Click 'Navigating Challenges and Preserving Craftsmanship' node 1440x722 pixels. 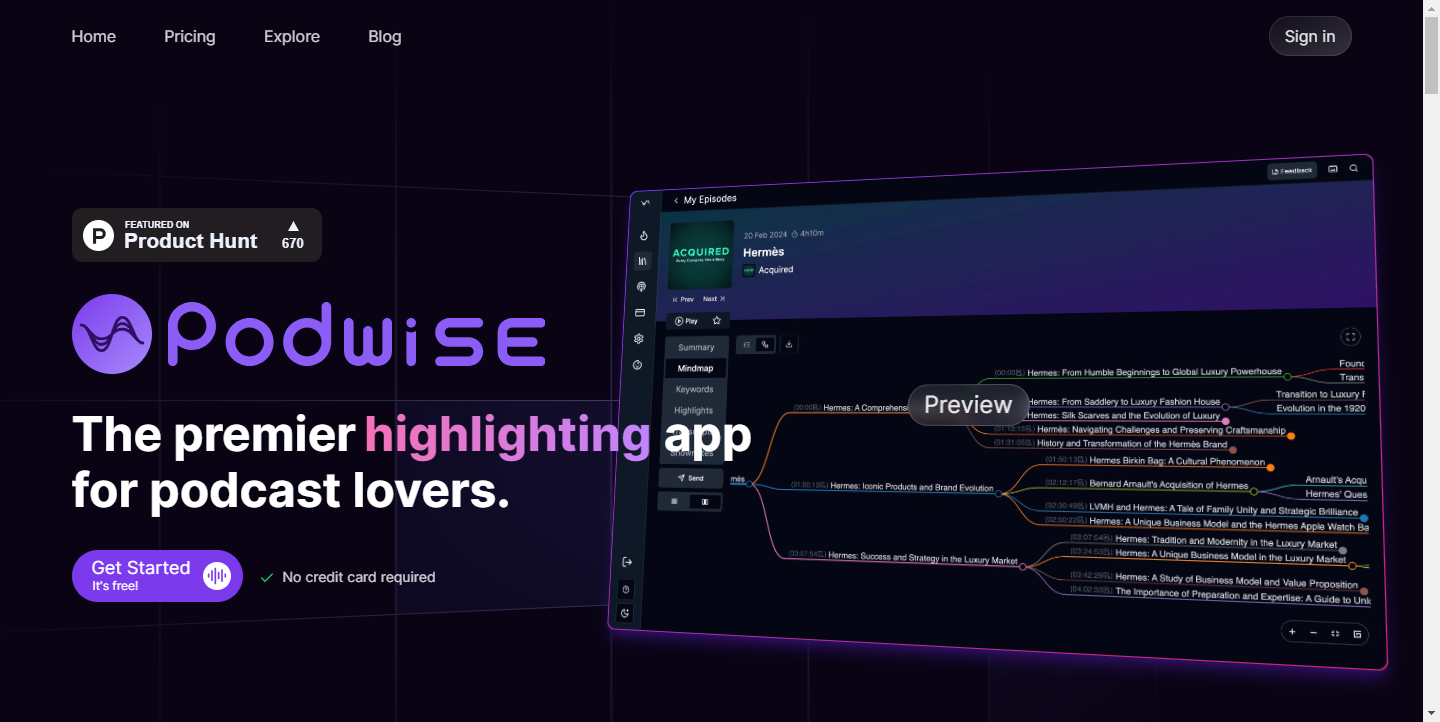[x=1161, y=430]
